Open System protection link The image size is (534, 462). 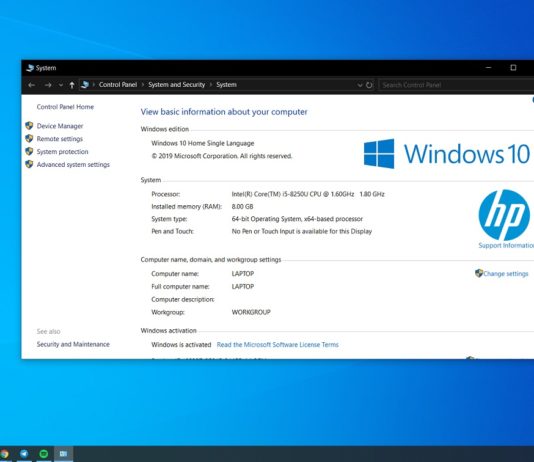62,152
